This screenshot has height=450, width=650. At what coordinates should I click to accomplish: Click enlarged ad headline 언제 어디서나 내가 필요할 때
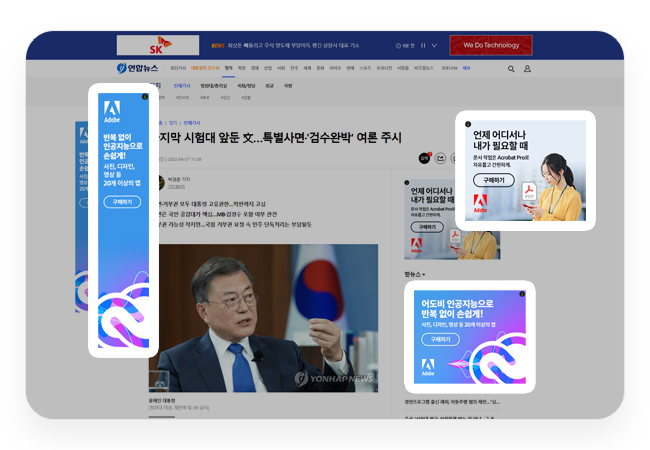501,140
